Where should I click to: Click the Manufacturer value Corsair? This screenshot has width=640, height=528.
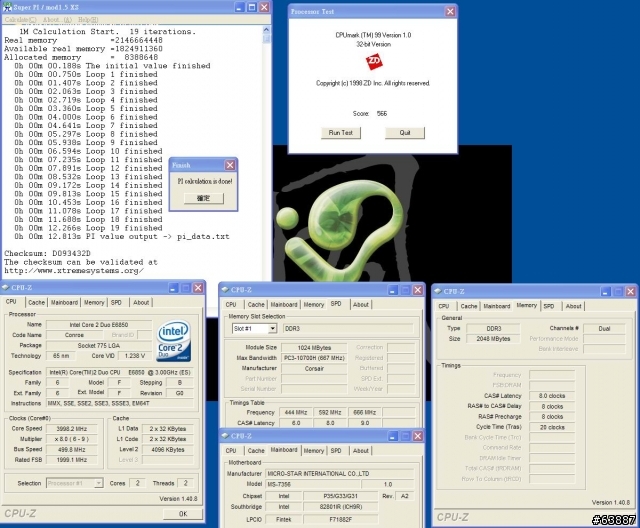(314, 368)
